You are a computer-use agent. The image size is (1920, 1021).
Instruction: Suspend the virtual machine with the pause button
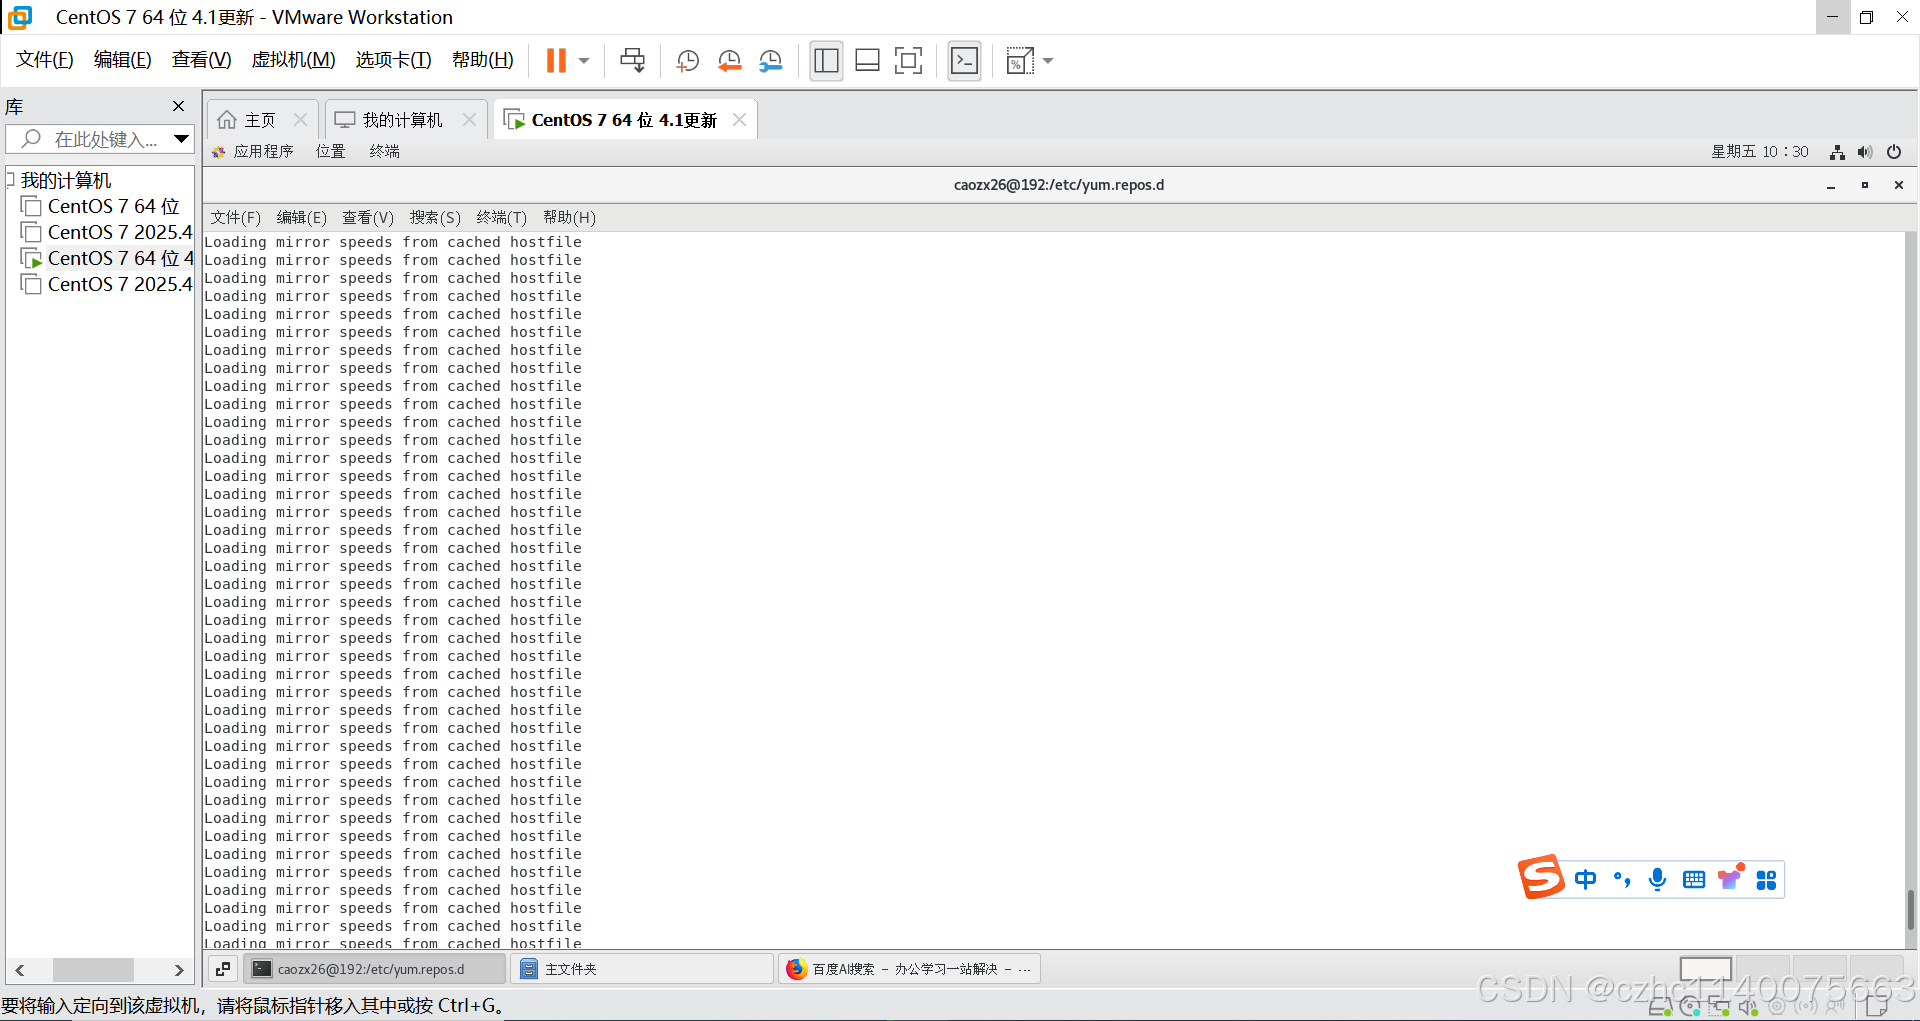tap(556, 61)
